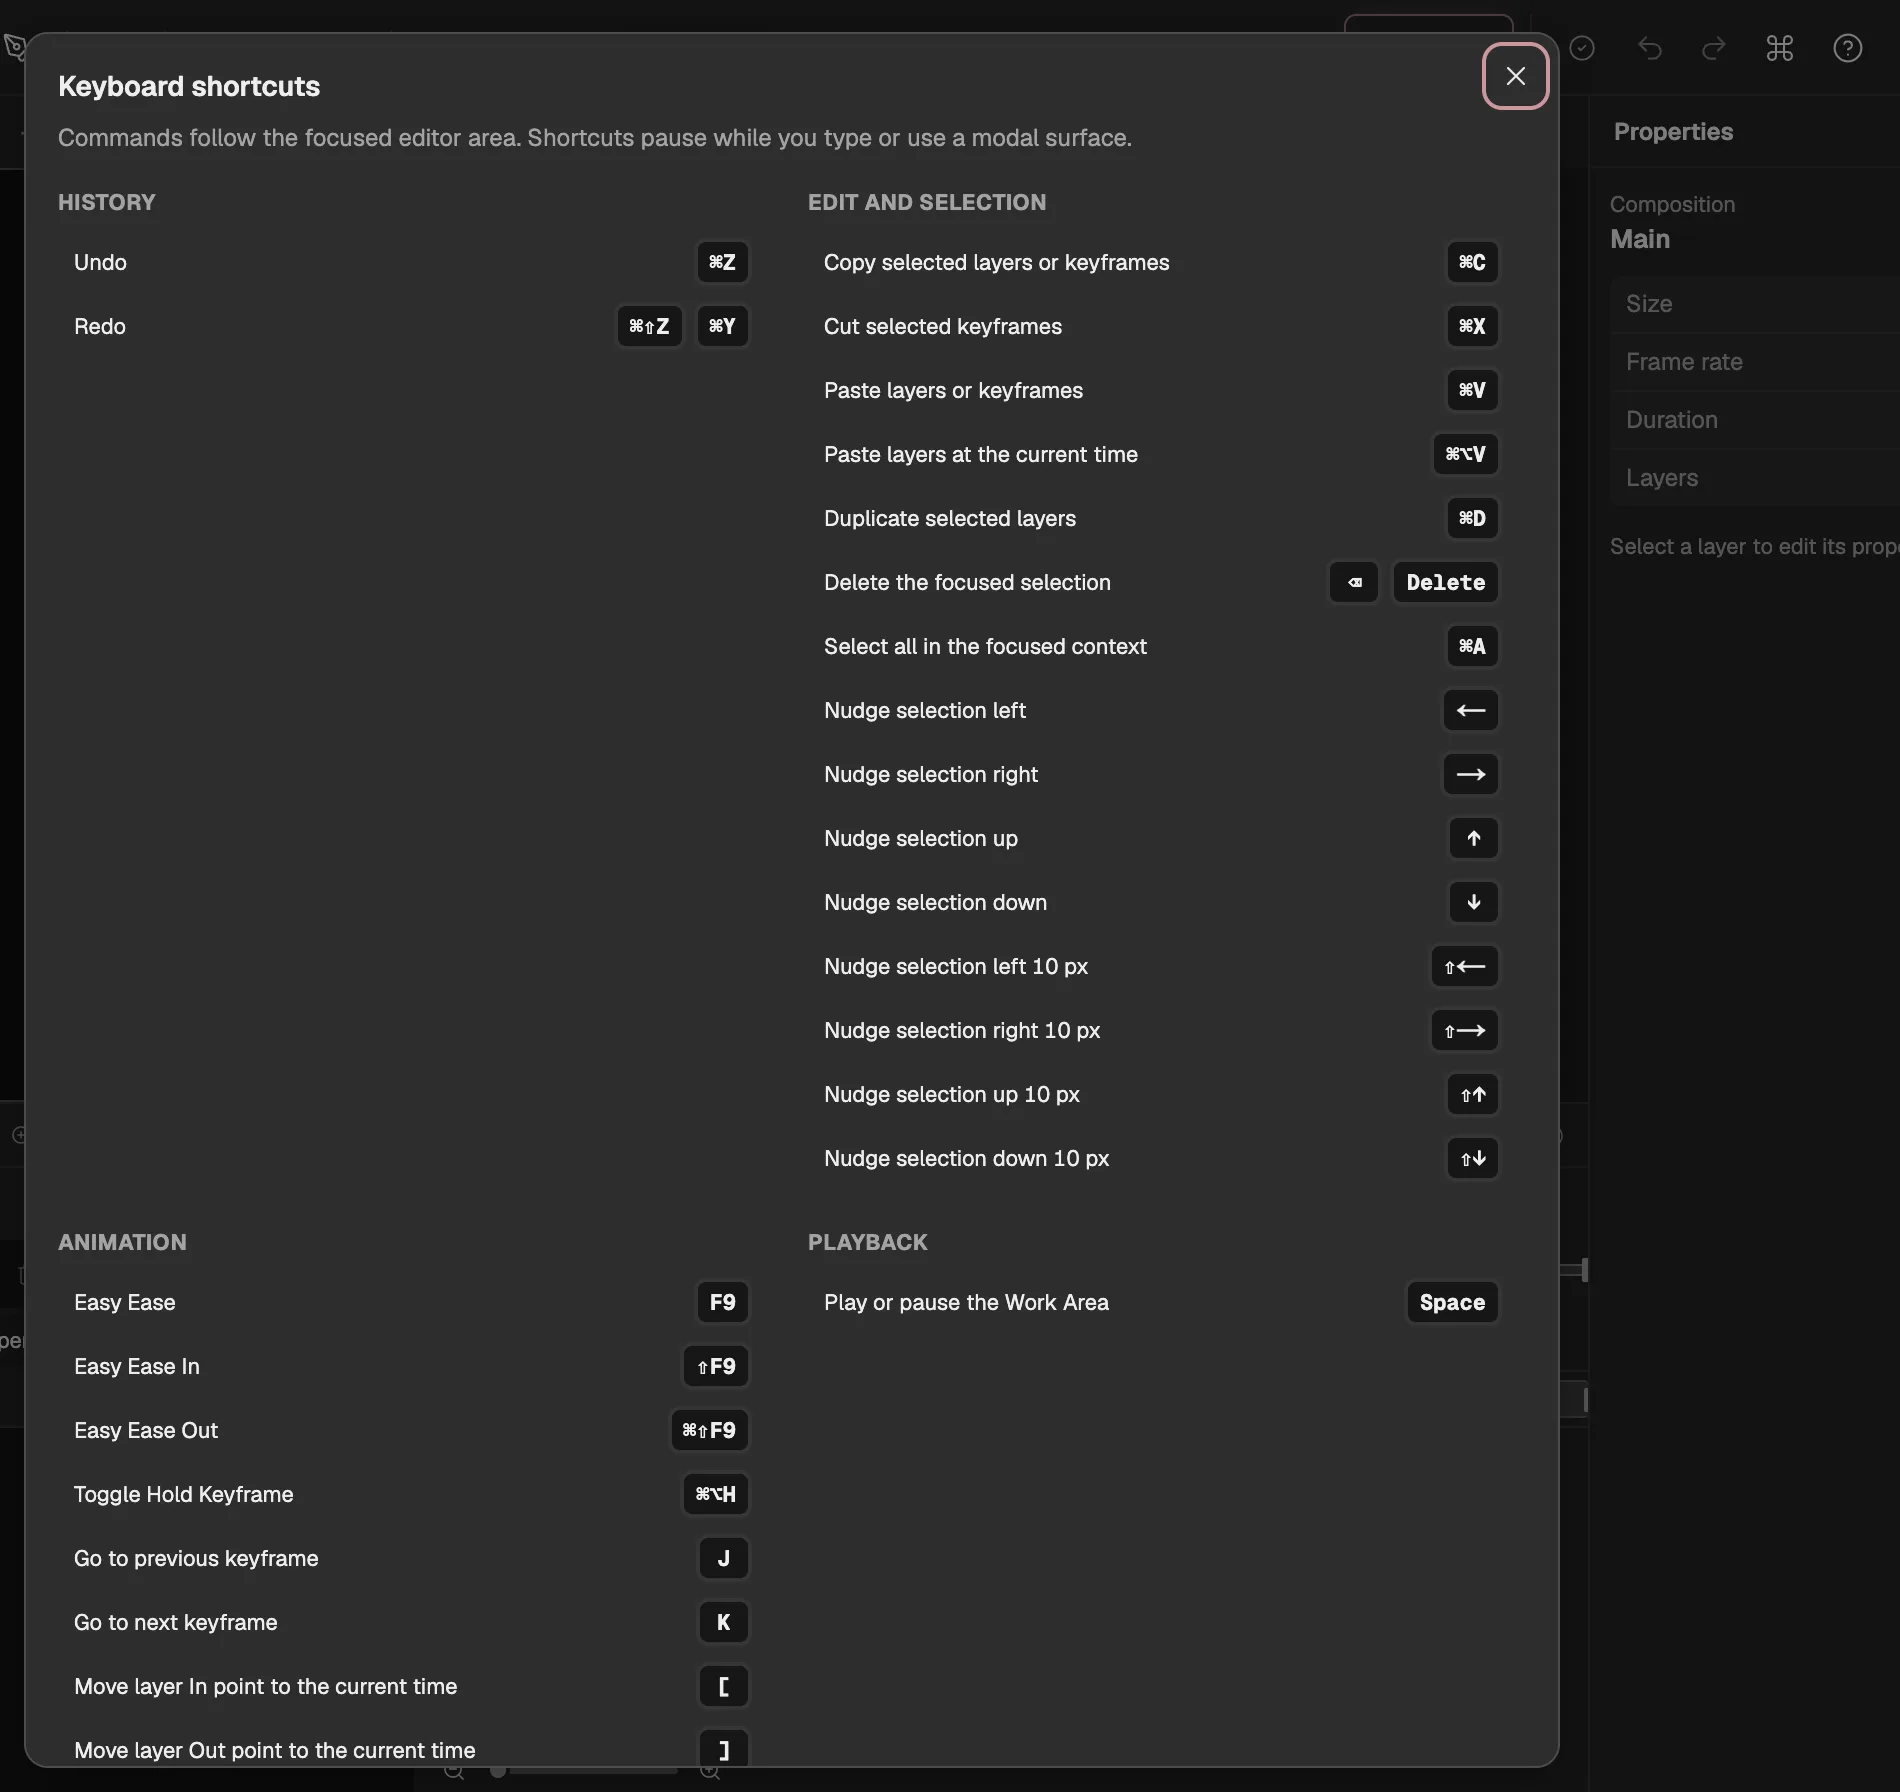This screenshot has height=1792, width=1900.
Task: Click the ⌘Z key badge for Undo
Action: pos(722,262)
